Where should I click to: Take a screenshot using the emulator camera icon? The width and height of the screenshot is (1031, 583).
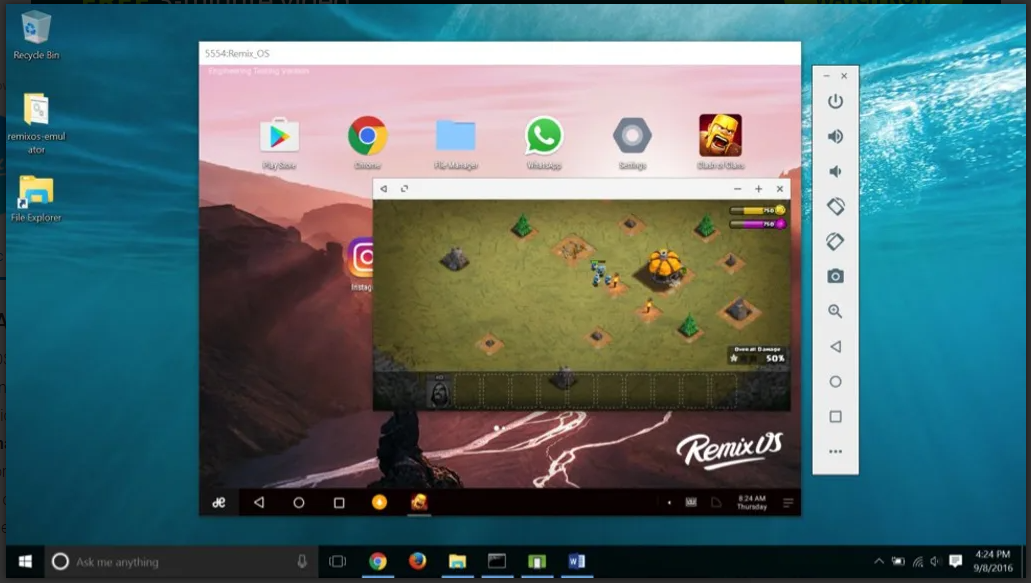(x=835, y=277)
